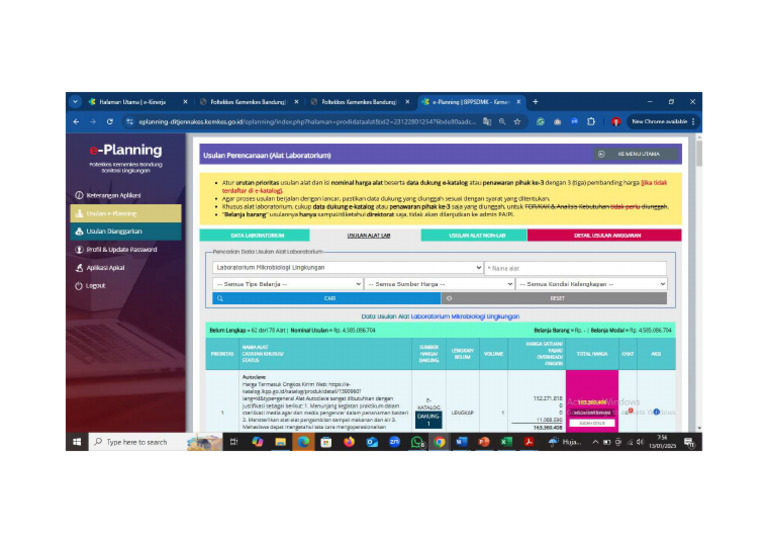Bookmark this page with the star icon
This screenshot has width=768, height=544.
517,122
